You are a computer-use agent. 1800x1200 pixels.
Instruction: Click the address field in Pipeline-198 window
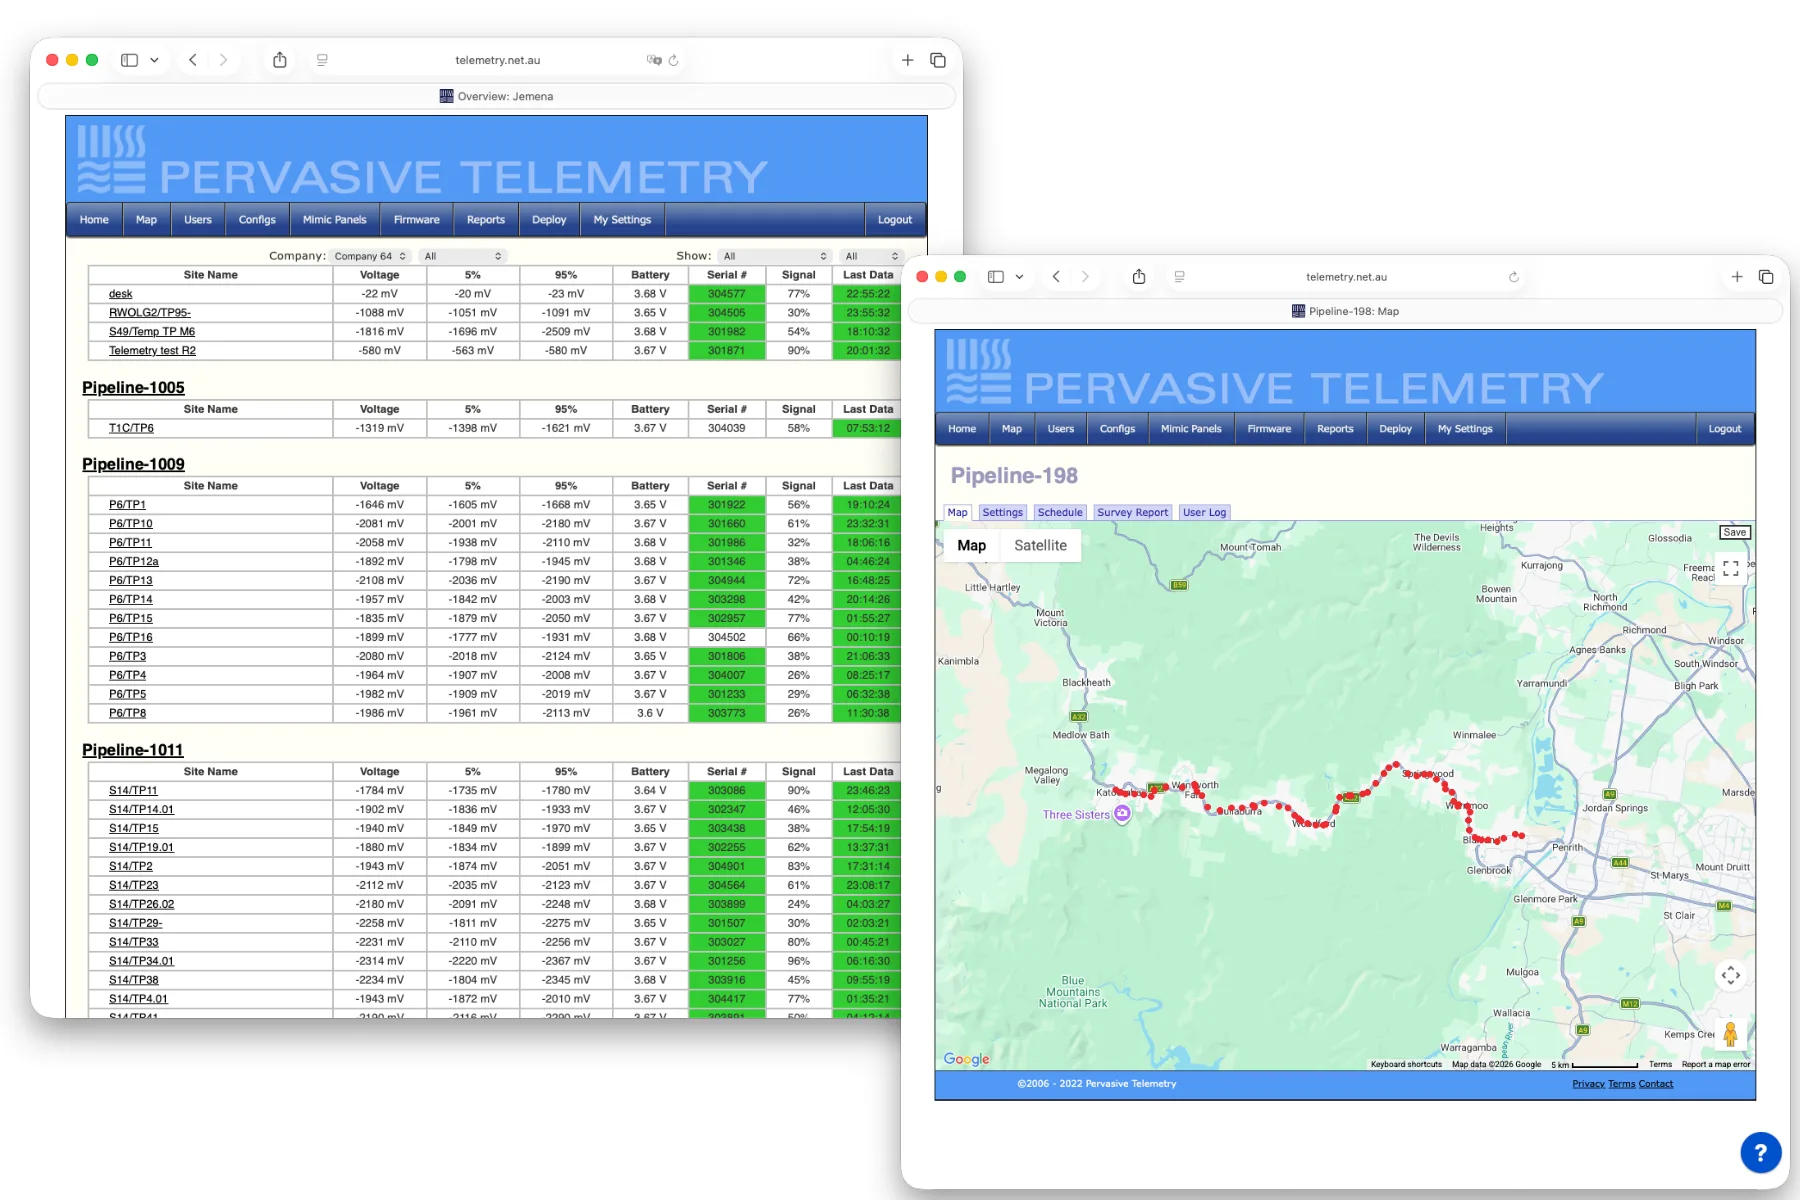click(x=1346, y=277)
